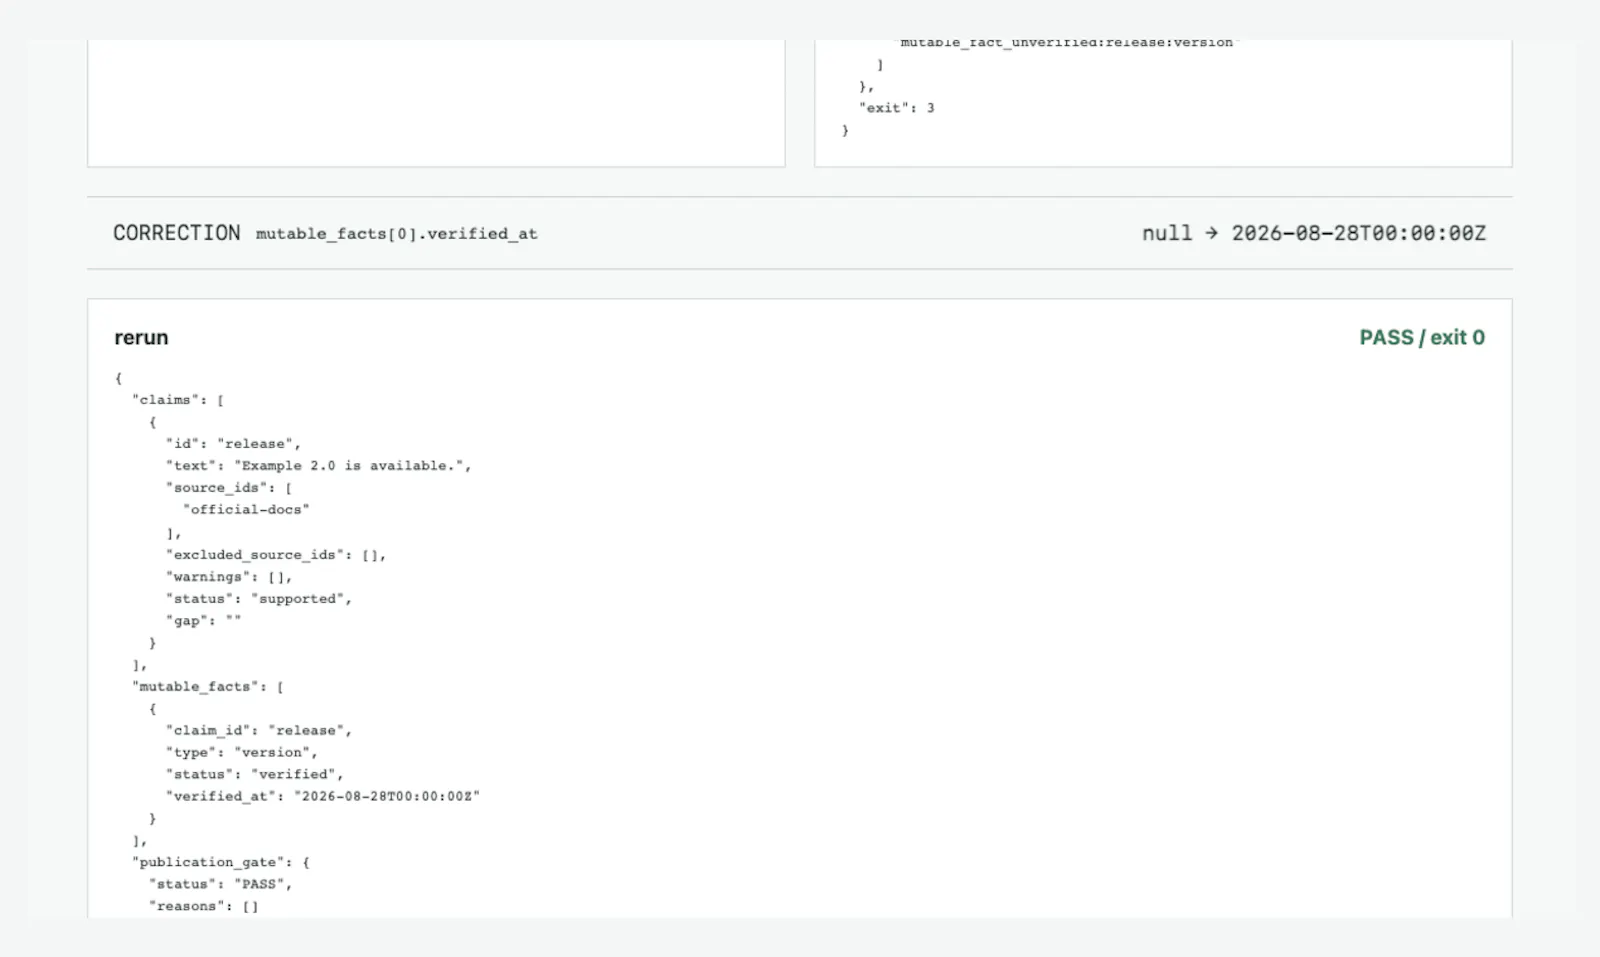Select the "text": "Example 2.0 is available." line
This screenshot has width=1600, height=957.
pyautogui.click(x=318, y=466)
